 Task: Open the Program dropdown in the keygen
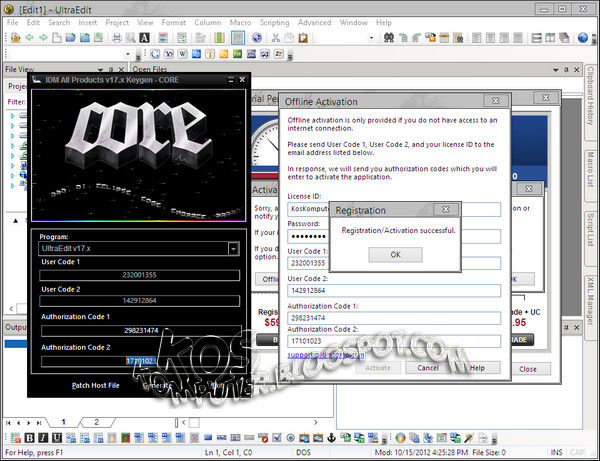(x=233, y=249)
